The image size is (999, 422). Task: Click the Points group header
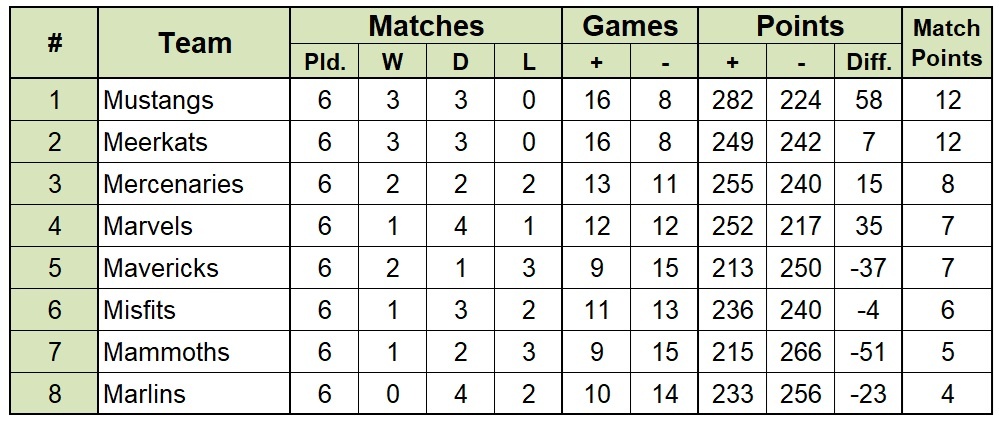(800, 26)
